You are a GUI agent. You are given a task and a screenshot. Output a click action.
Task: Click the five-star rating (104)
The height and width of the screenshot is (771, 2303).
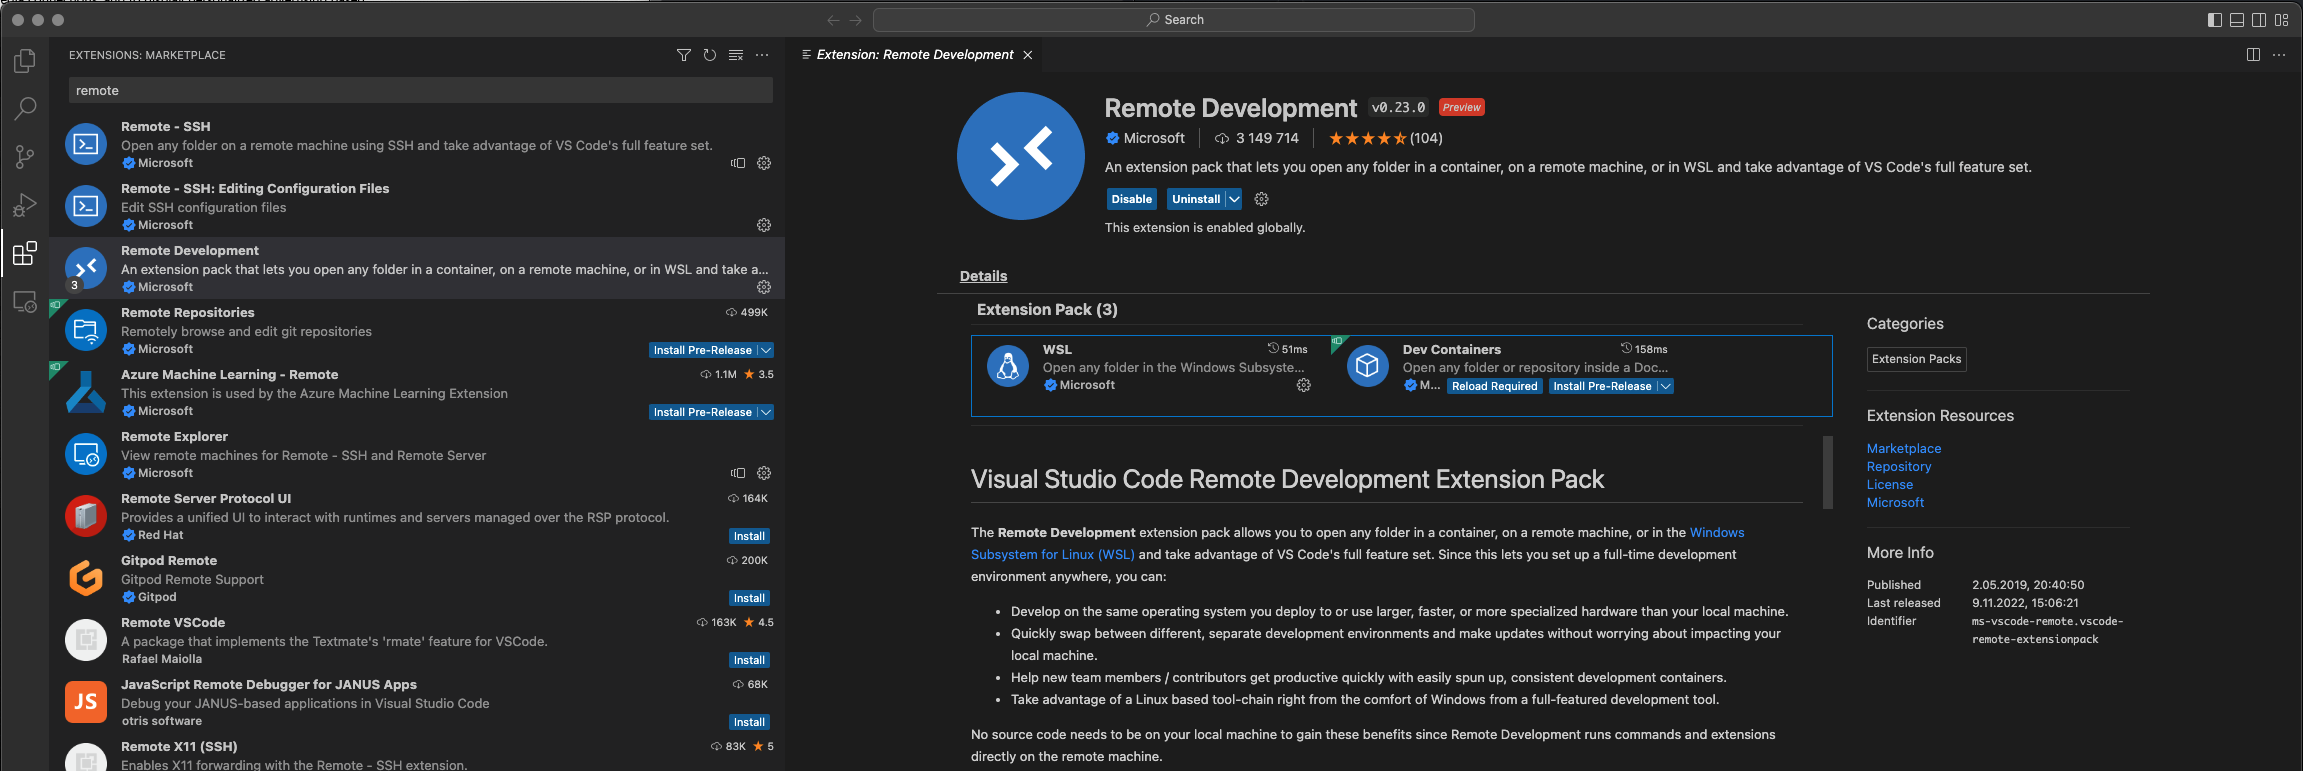[1385, 138]
